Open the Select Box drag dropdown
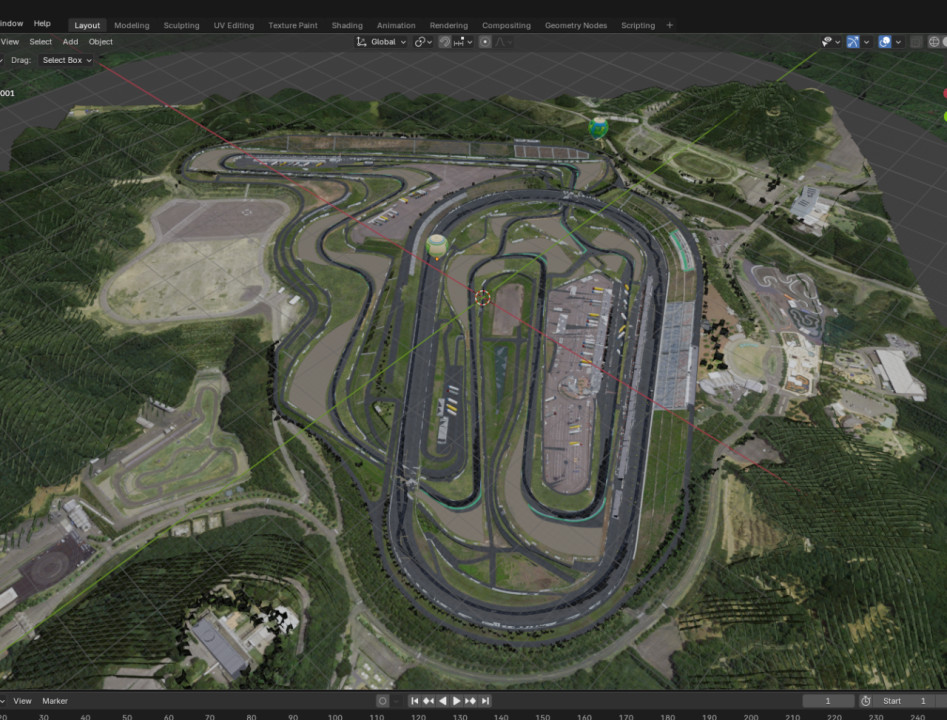 pos(66,60)
